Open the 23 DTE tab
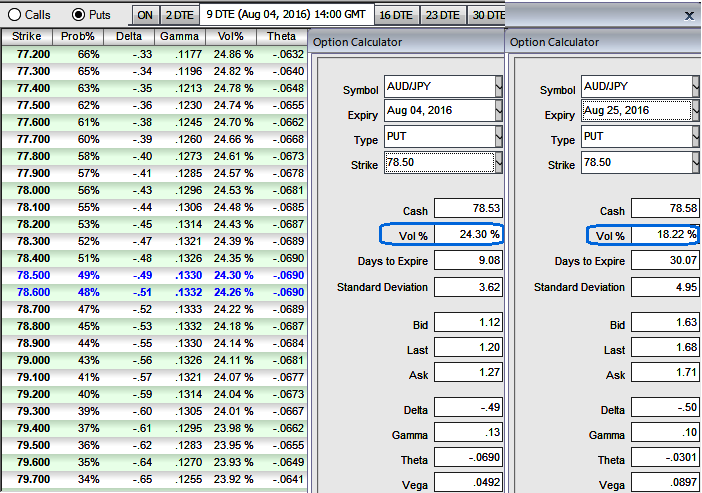 [x=441, y=15]
